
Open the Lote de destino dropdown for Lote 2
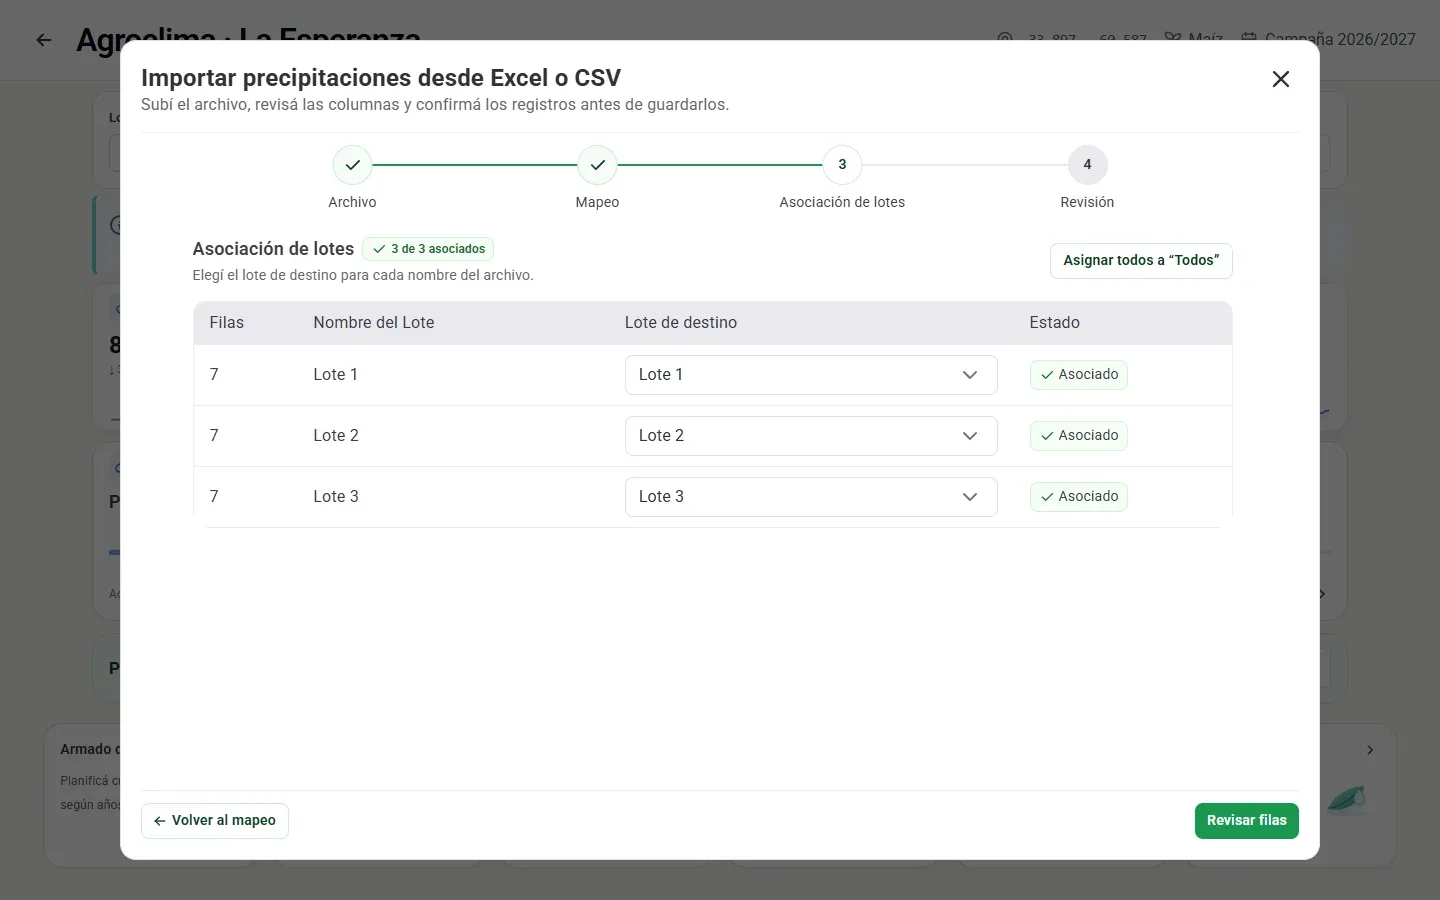tap(811, 436)
